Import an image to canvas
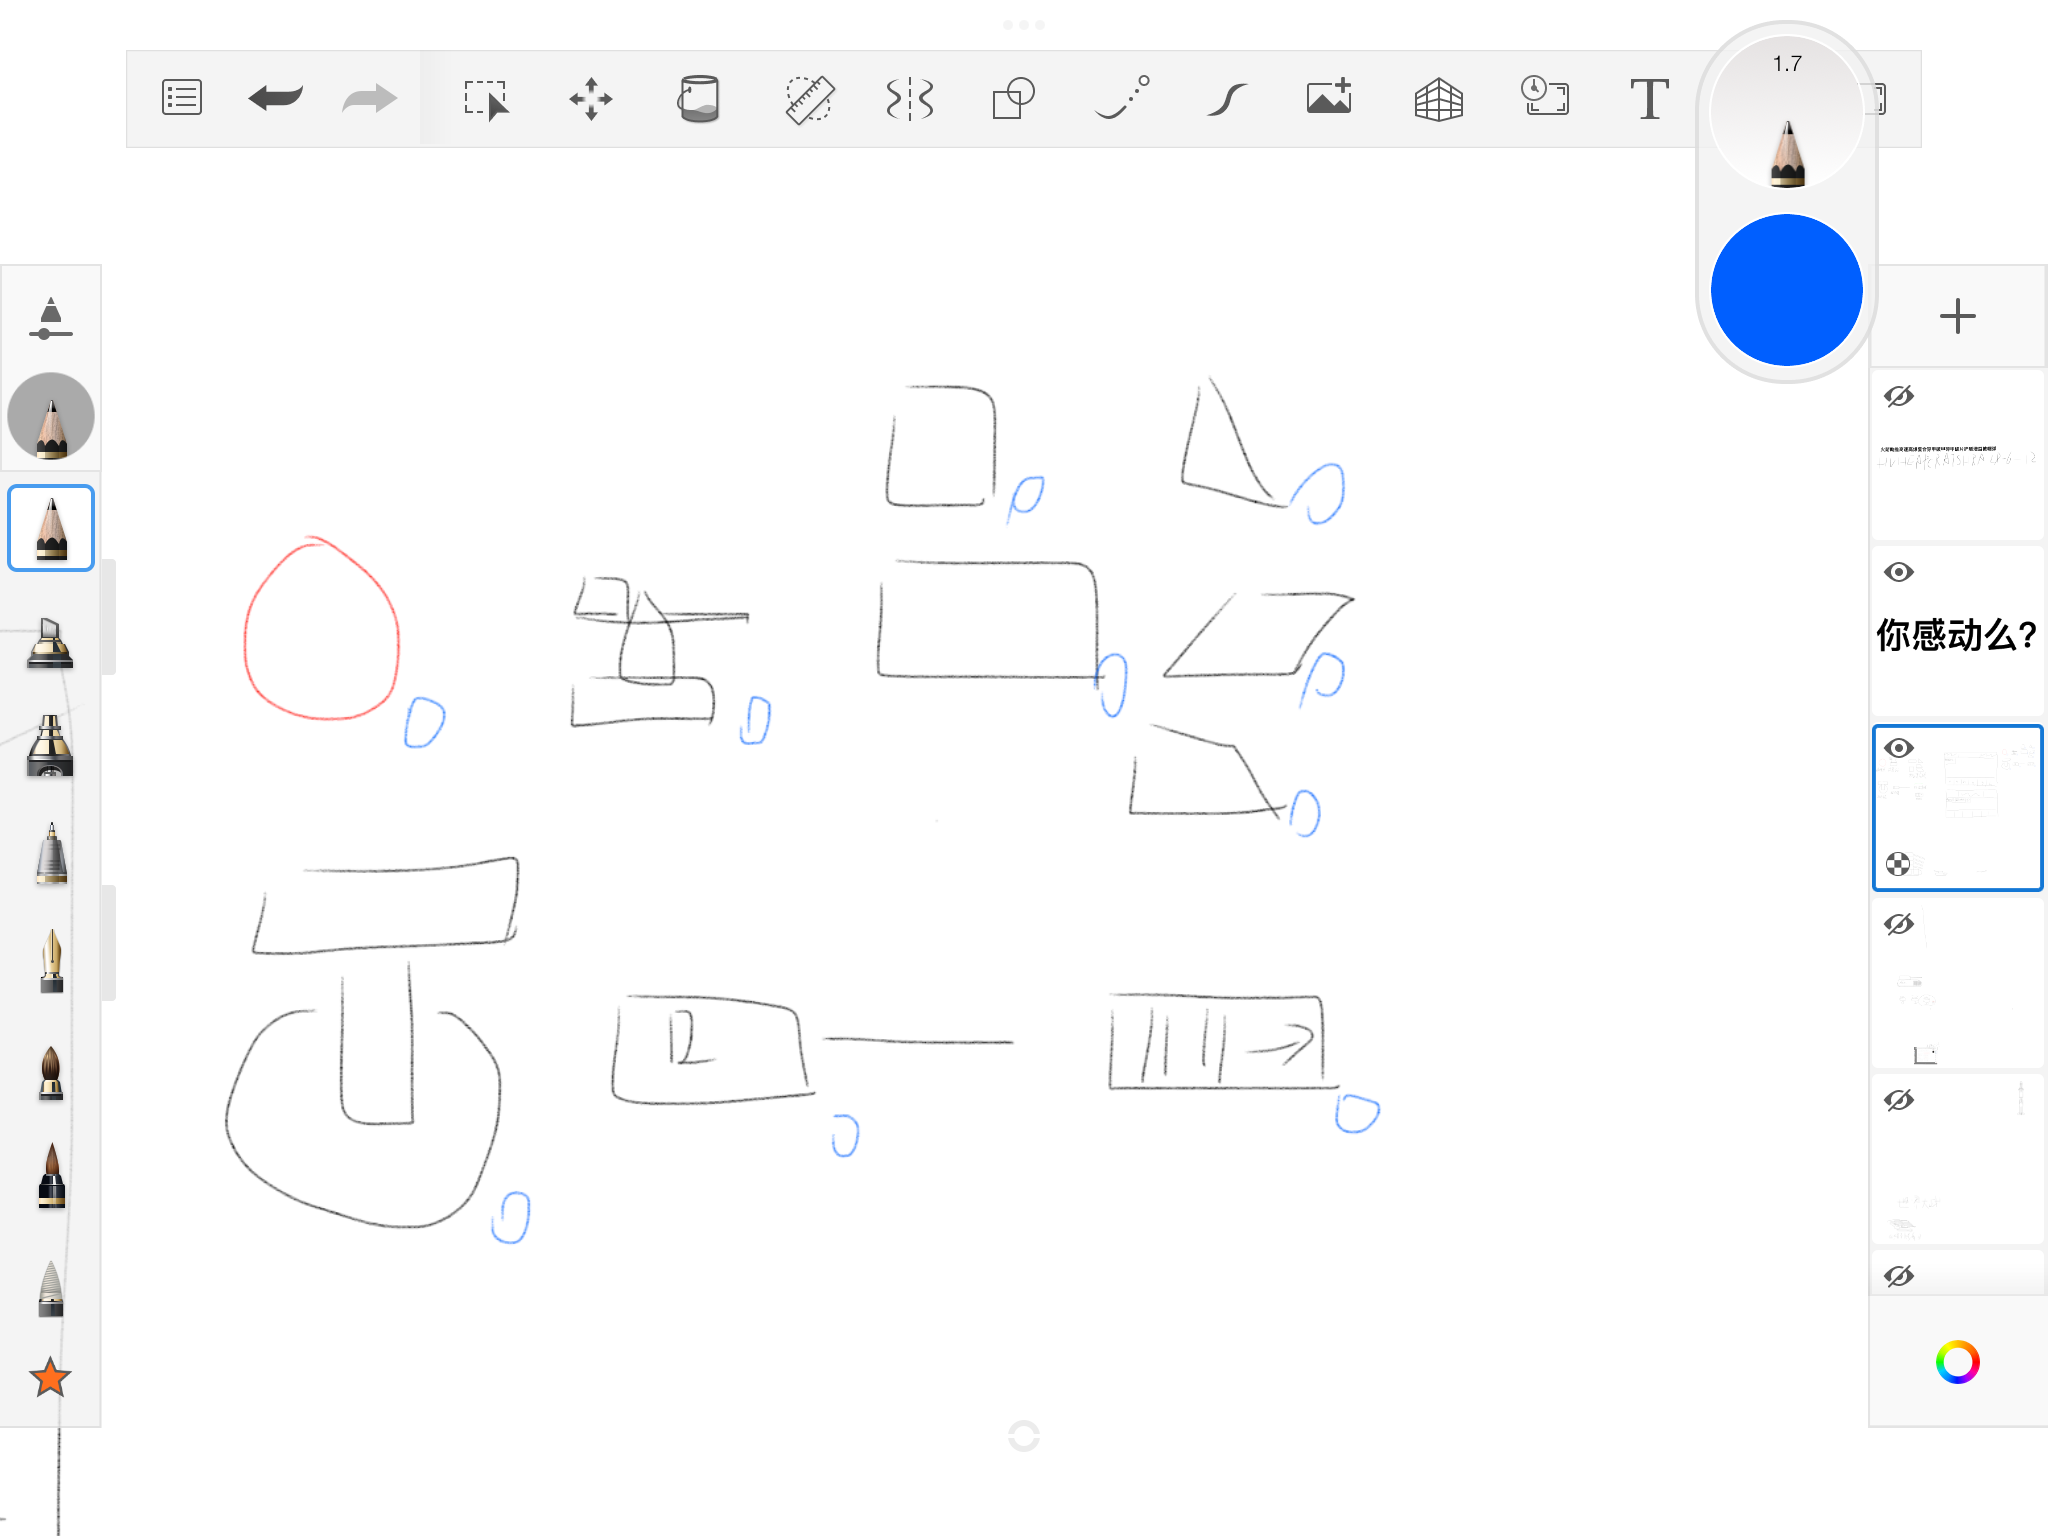Viewport: 2048px width, 1536px height. [x=1330, y=98]
